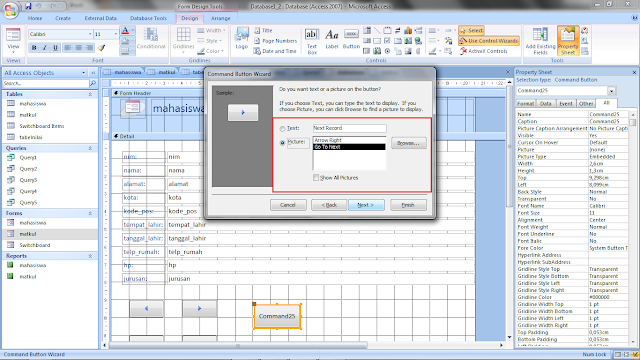Image resolution: width=640 pixels, height=360 pixels.
Task: Click the fill color bucket icon
Action: (125, 41)
